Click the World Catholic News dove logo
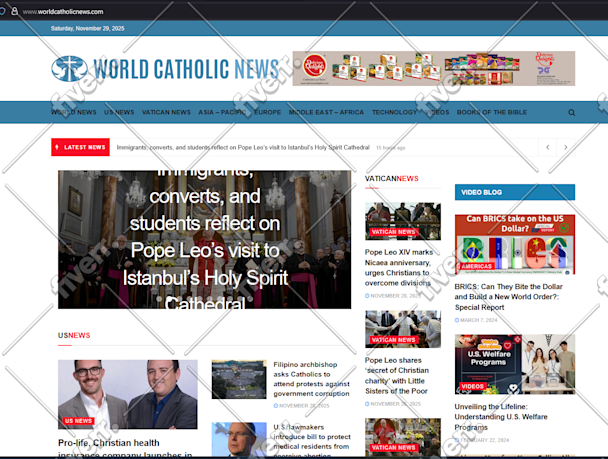The width and height of the screenshot is (608, 459). (x=69, y=69)
